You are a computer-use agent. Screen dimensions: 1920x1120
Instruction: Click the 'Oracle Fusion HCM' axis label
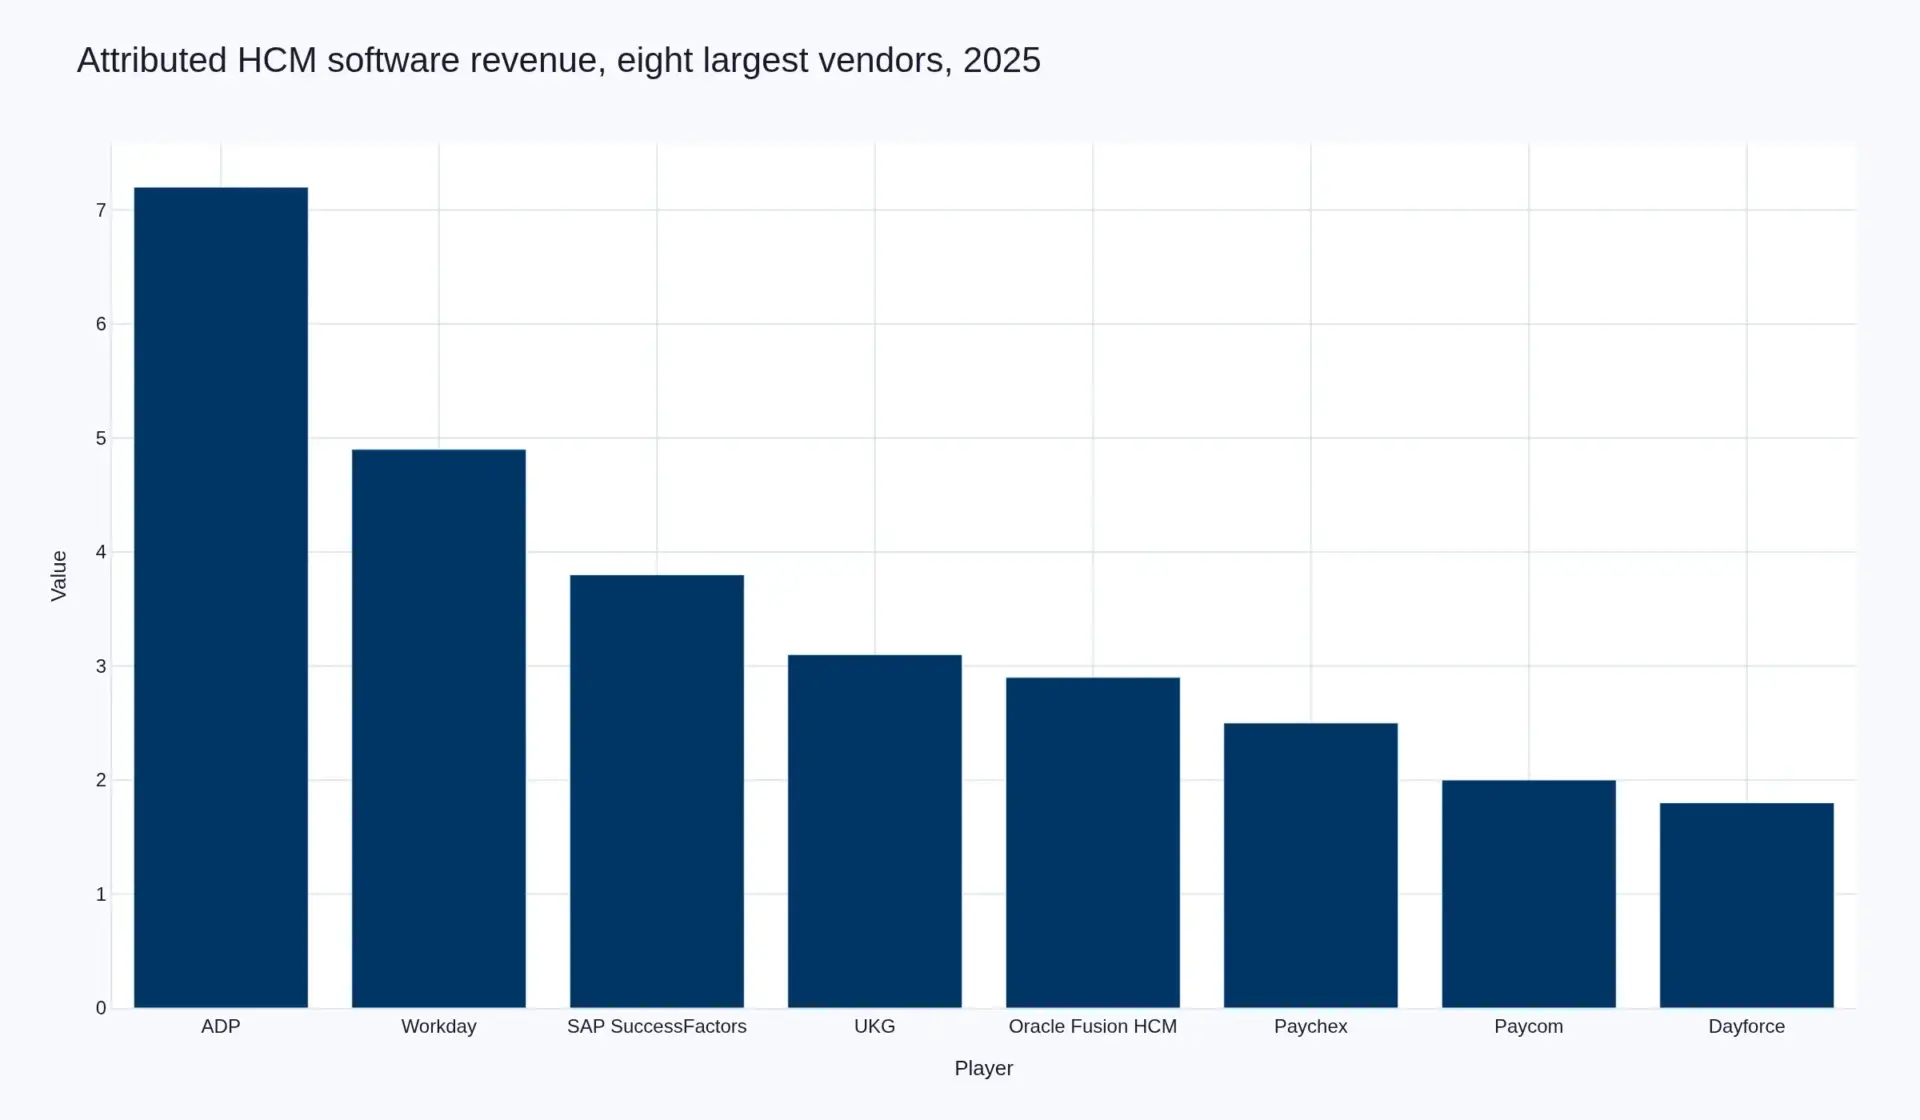1093,1026
